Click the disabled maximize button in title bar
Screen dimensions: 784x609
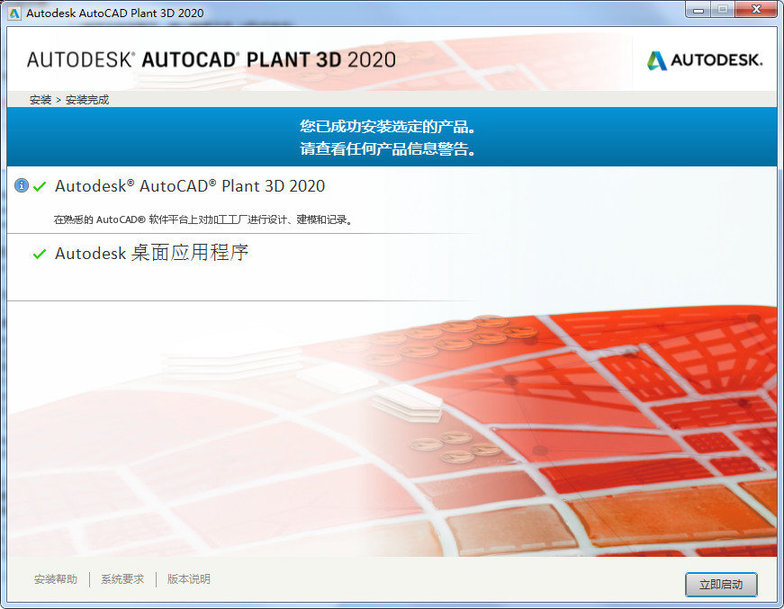coord(723,10)
